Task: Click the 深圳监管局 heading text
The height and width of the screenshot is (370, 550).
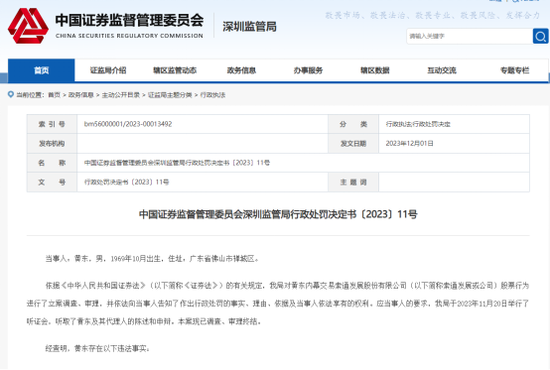Action: (249, 27)
